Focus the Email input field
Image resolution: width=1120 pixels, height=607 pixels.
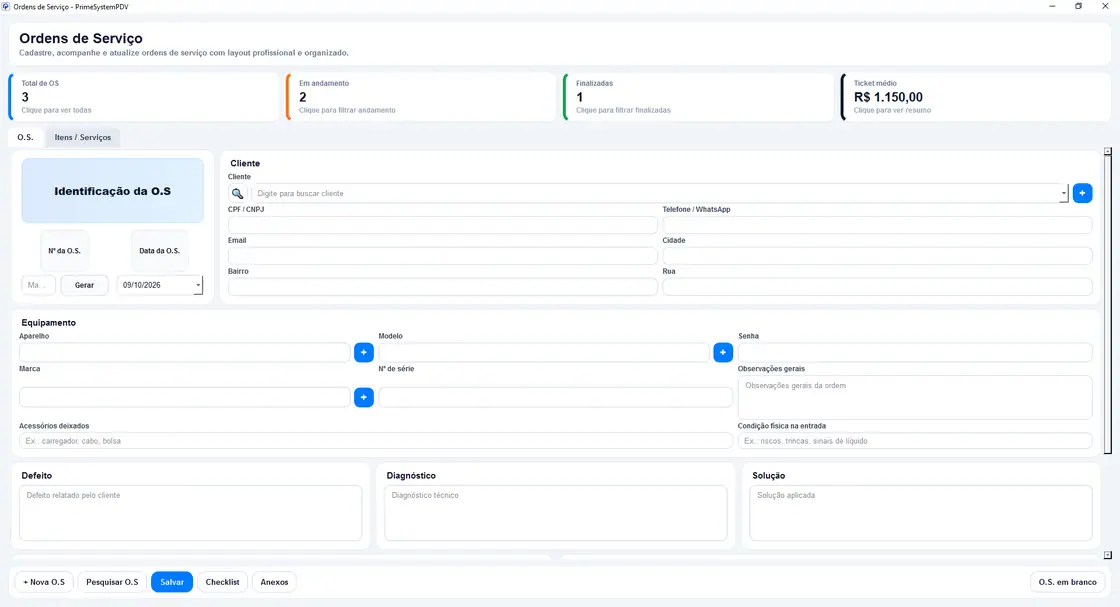tap(442, 256)
